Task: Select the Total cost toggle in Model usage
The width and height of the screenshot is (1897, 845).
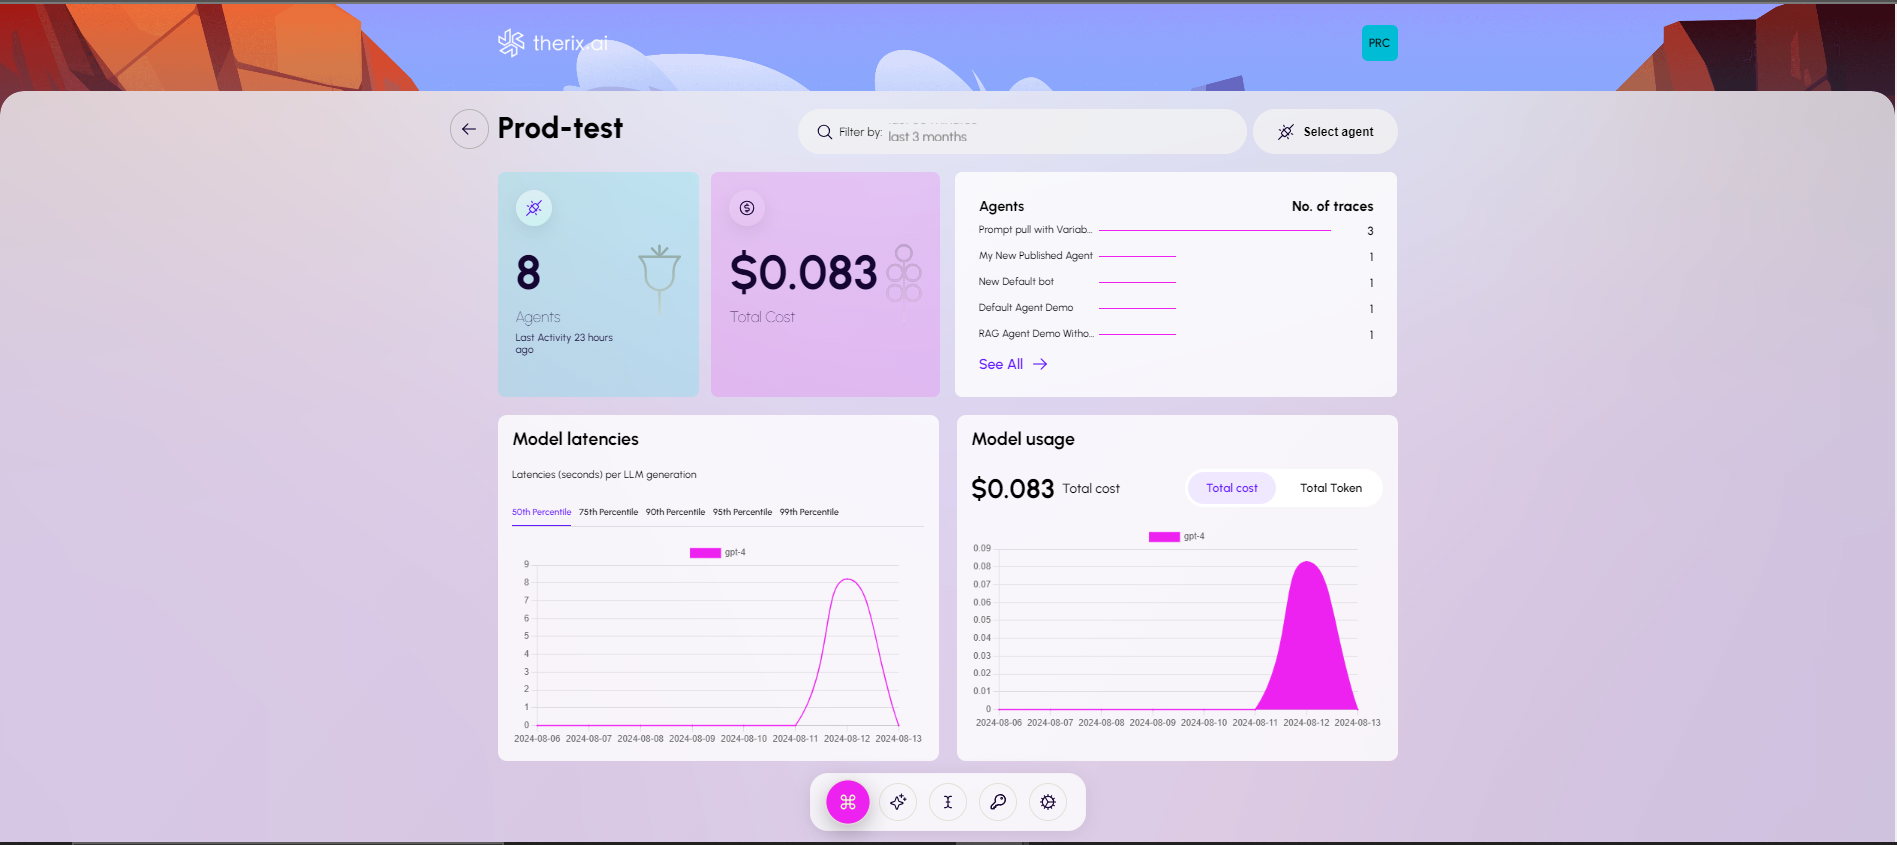Action: (x=1231, y=488)
